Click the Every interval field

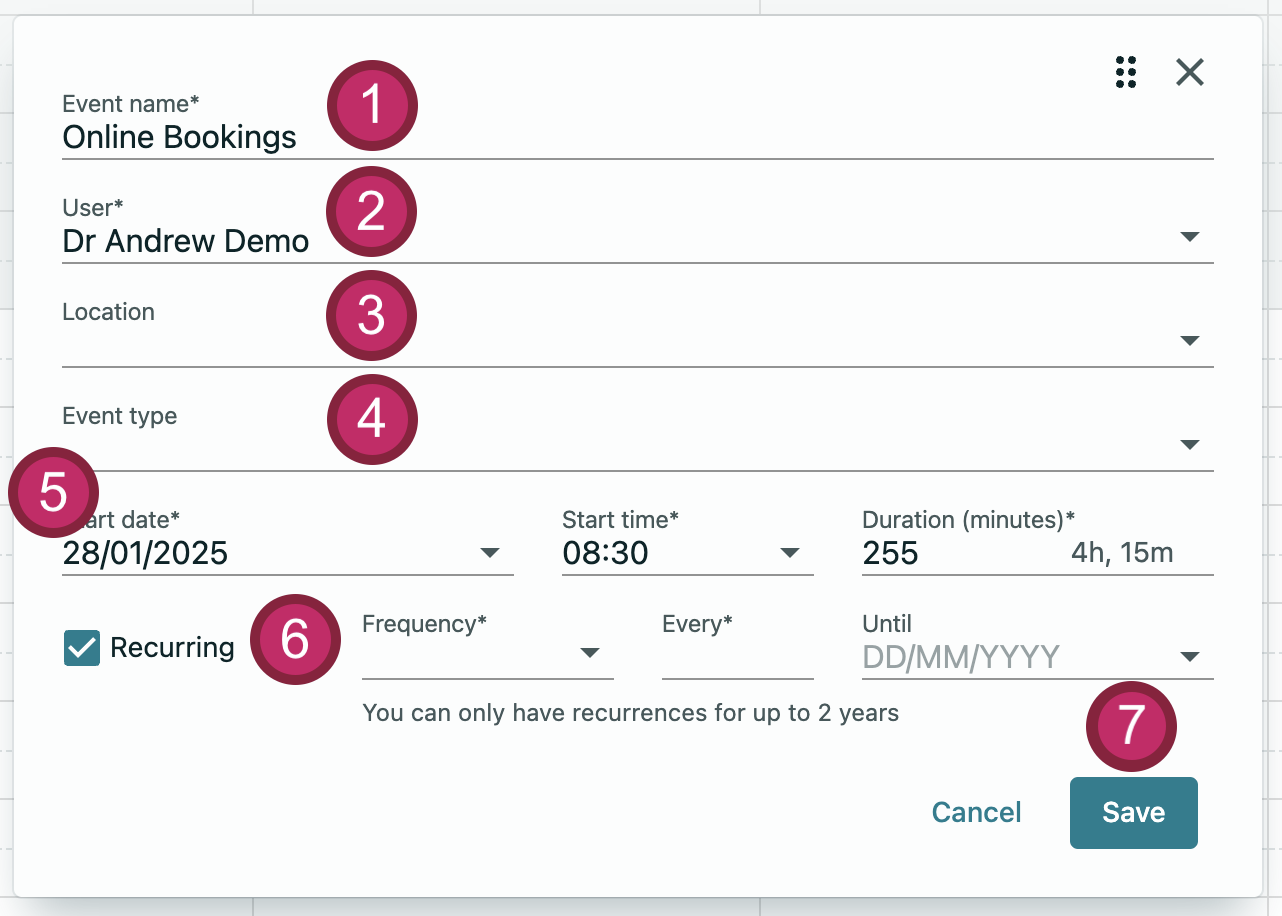click(x=737, y=657)
